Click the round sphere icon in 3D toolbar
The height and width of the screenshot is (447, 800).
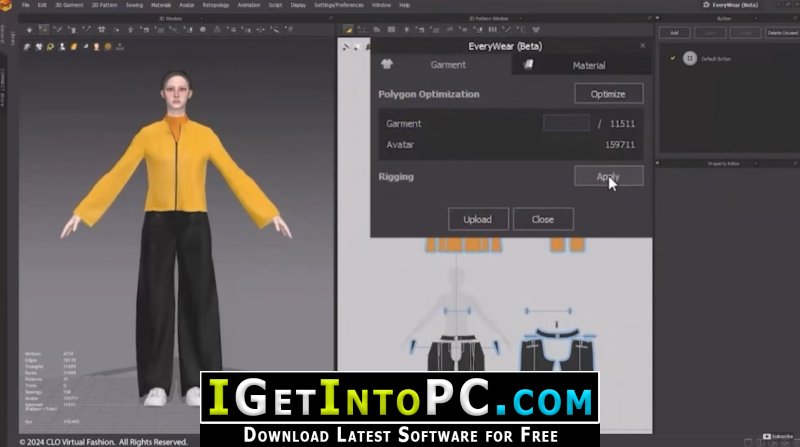[x=203, y=30]
